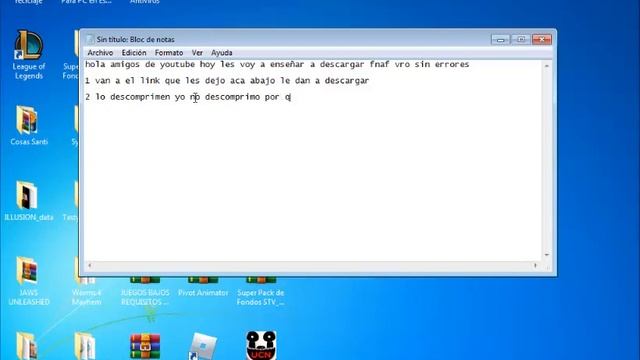Click the second "descargar" at end of line two
The height and width of the screenshot is (360, 640).
347,81
